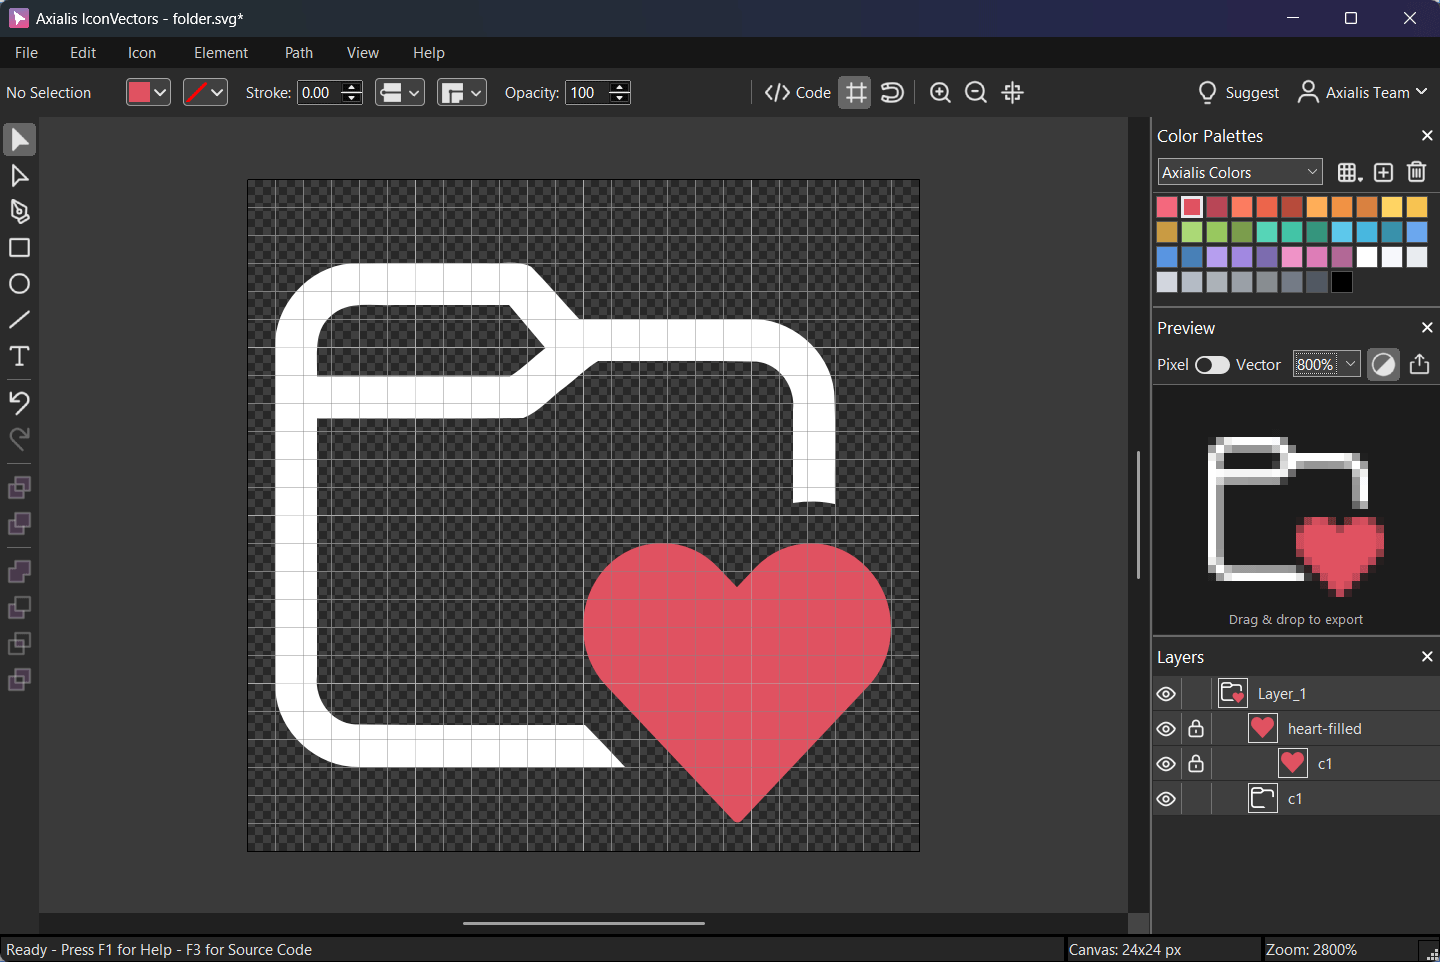Select the Text tool
Viewport: 1440px width, 962px height.
click(19, 356)
